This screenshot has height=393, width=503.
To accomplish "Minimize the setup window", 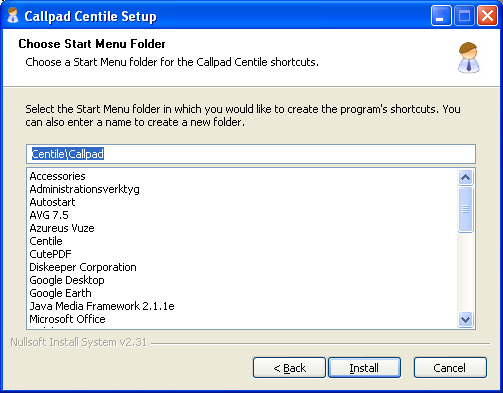I will coord(441,15).
